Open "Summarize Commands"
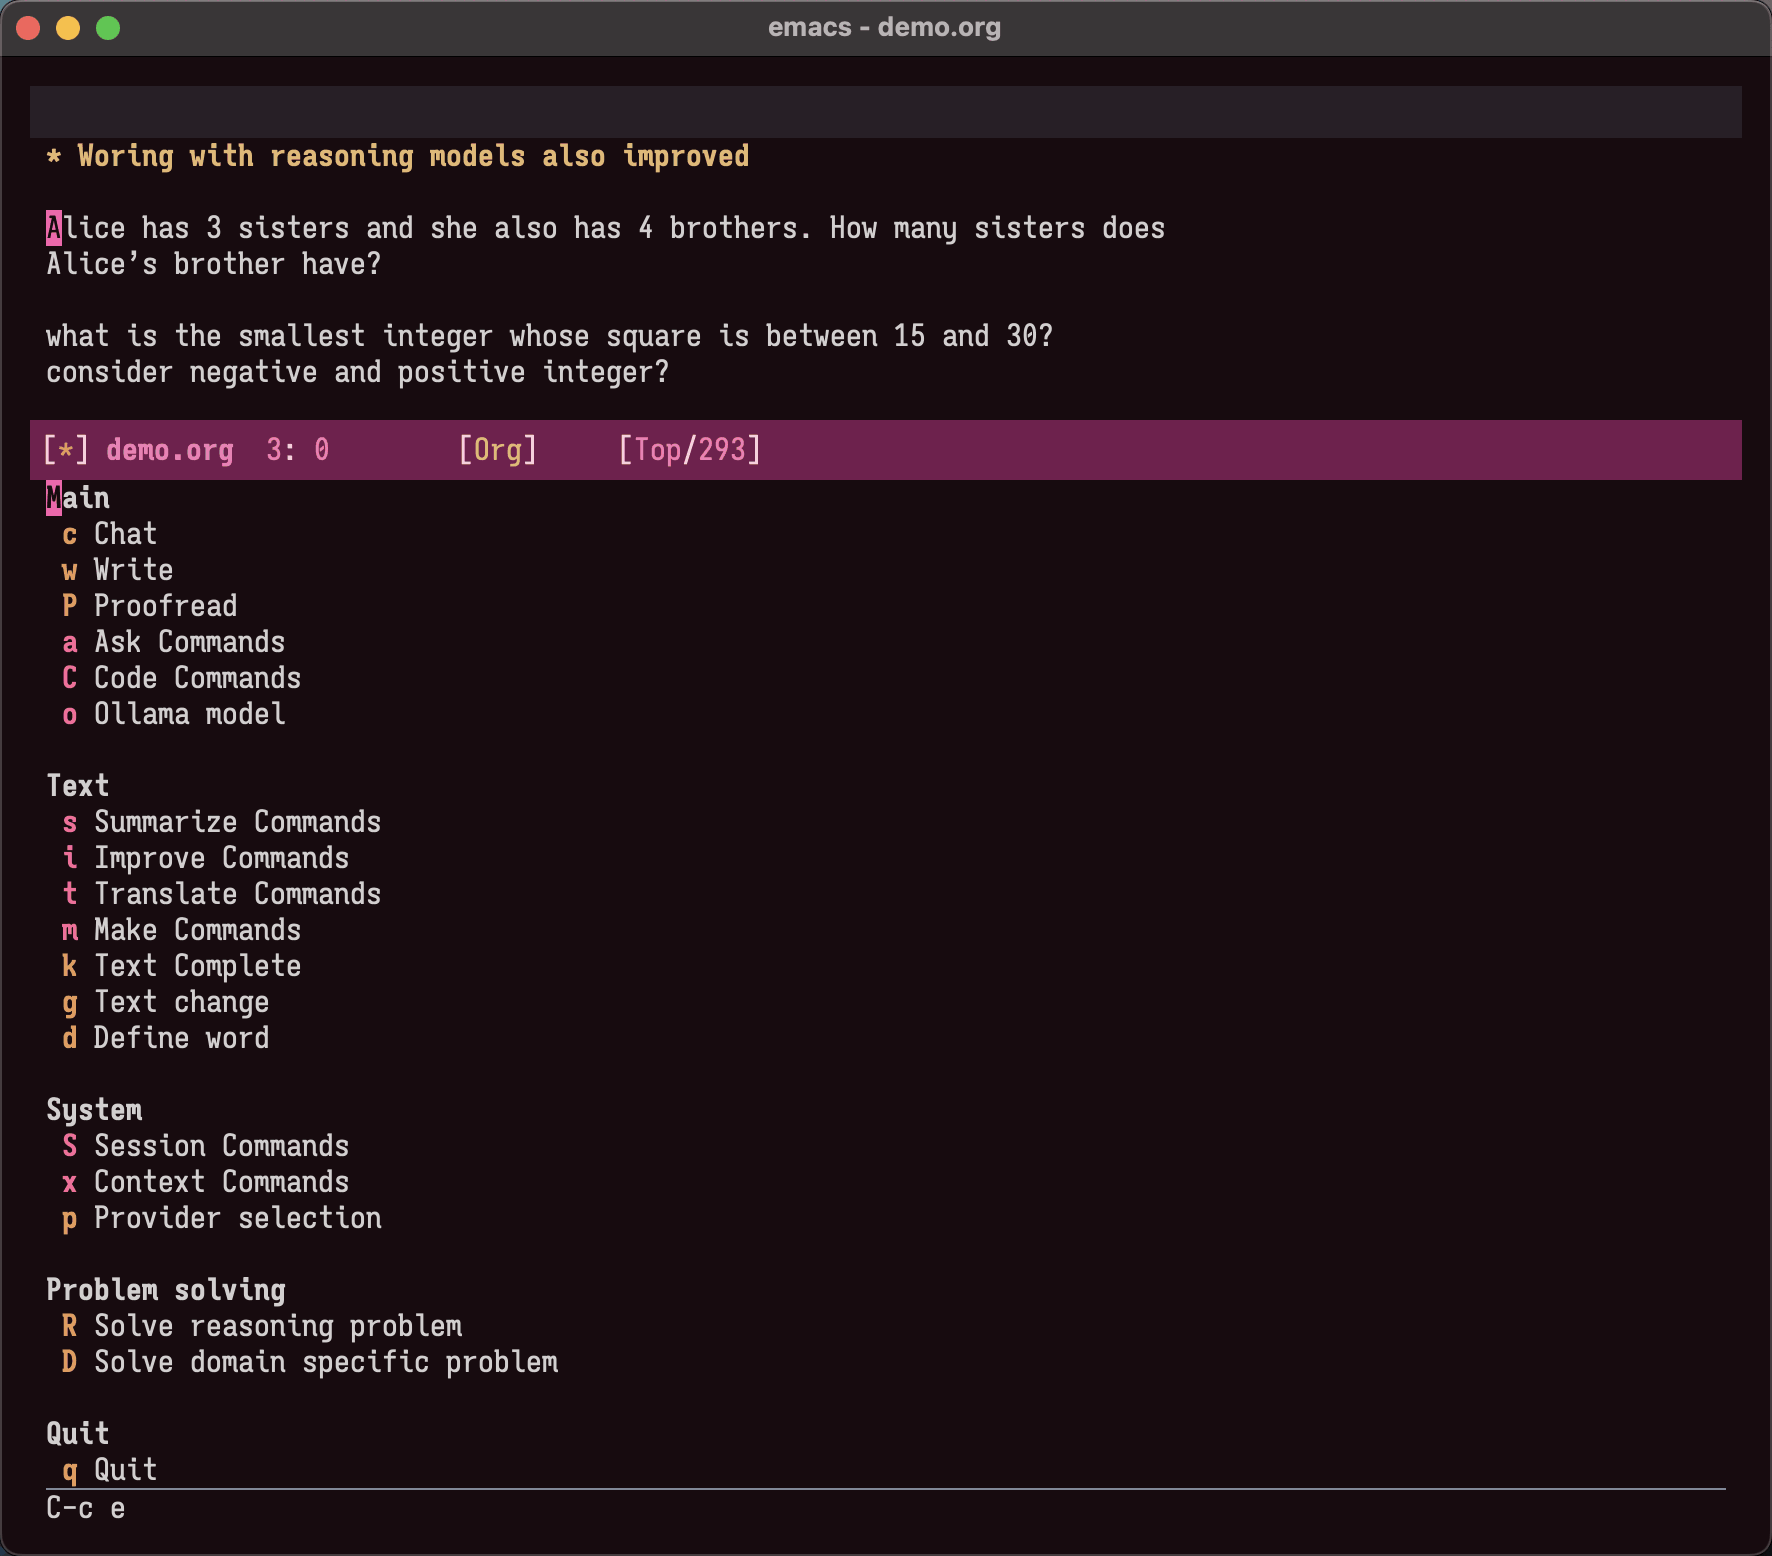Image resolution: width=1772 pixels, height=1556 pixels. pyautogui.click(x=237, y=822)
